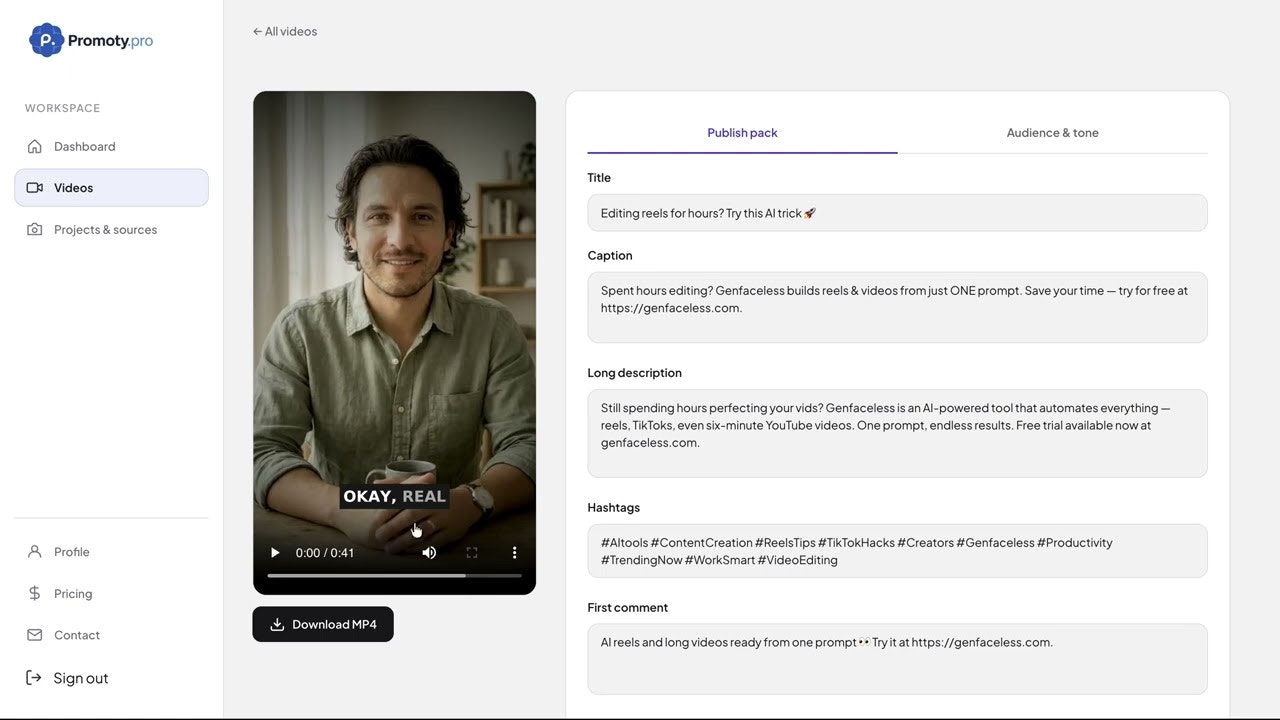
Task: Click the Sign out arrow icon
Action: click(34, 678)
